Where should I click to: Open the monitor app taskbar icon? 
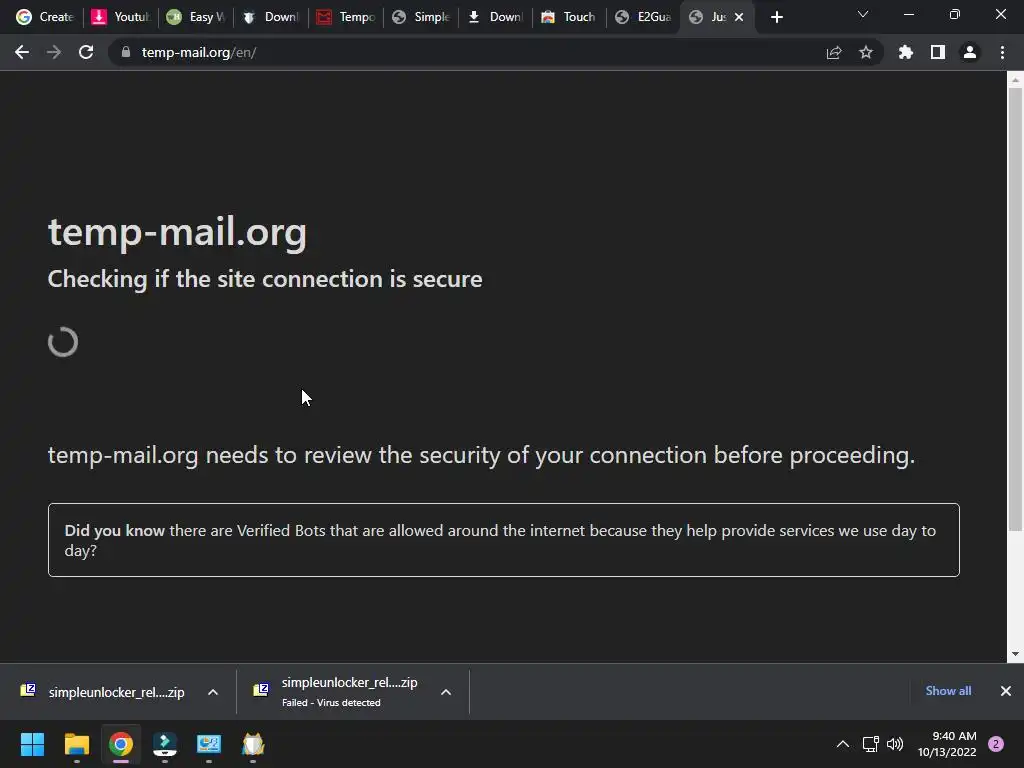tap(209, 744)
